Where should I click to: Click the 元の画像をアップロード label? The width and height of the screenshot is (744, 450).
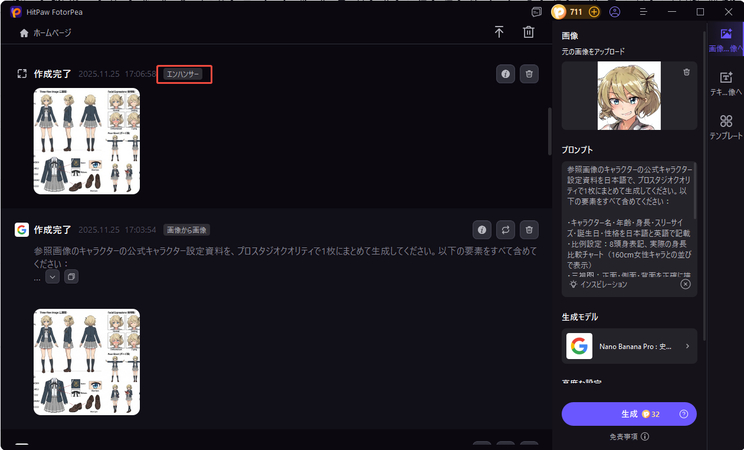(x=593, y=51)
